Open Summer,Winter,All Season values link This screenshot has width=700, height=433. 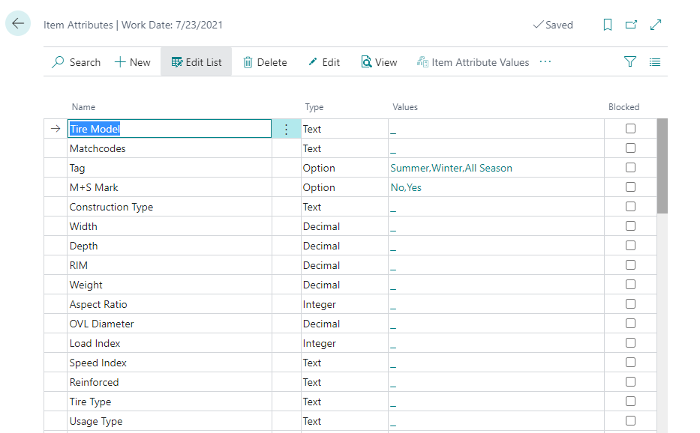click(x=451, y=168)
